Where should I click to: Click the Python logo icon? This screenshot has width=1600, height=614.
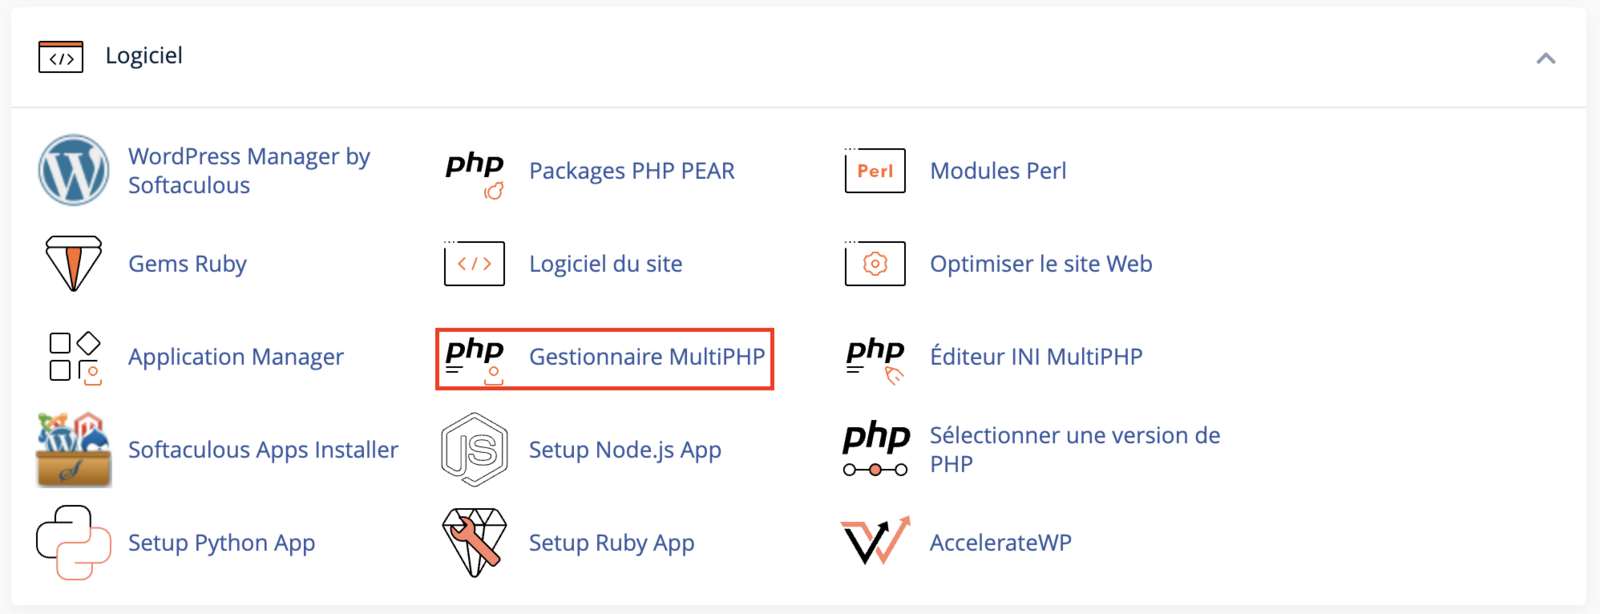point(73,542)
